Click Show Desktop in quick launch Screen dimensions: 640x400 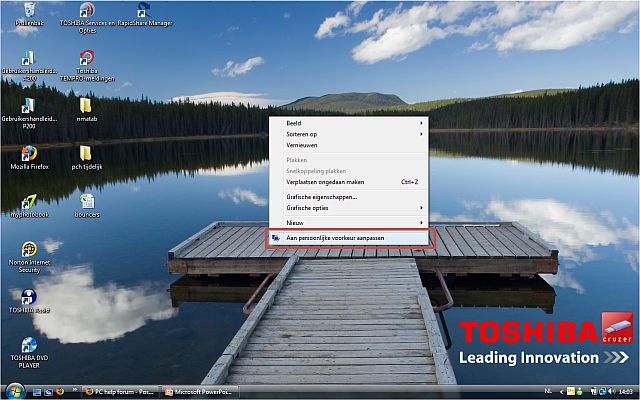click(37, 392)
